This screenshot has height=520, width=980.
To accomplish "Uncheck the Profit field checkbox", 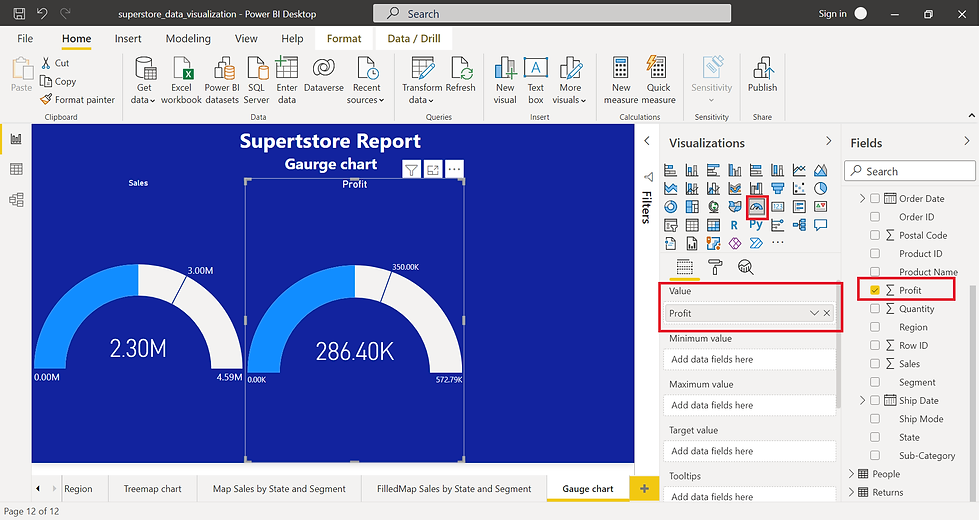I will pos(875,290).
